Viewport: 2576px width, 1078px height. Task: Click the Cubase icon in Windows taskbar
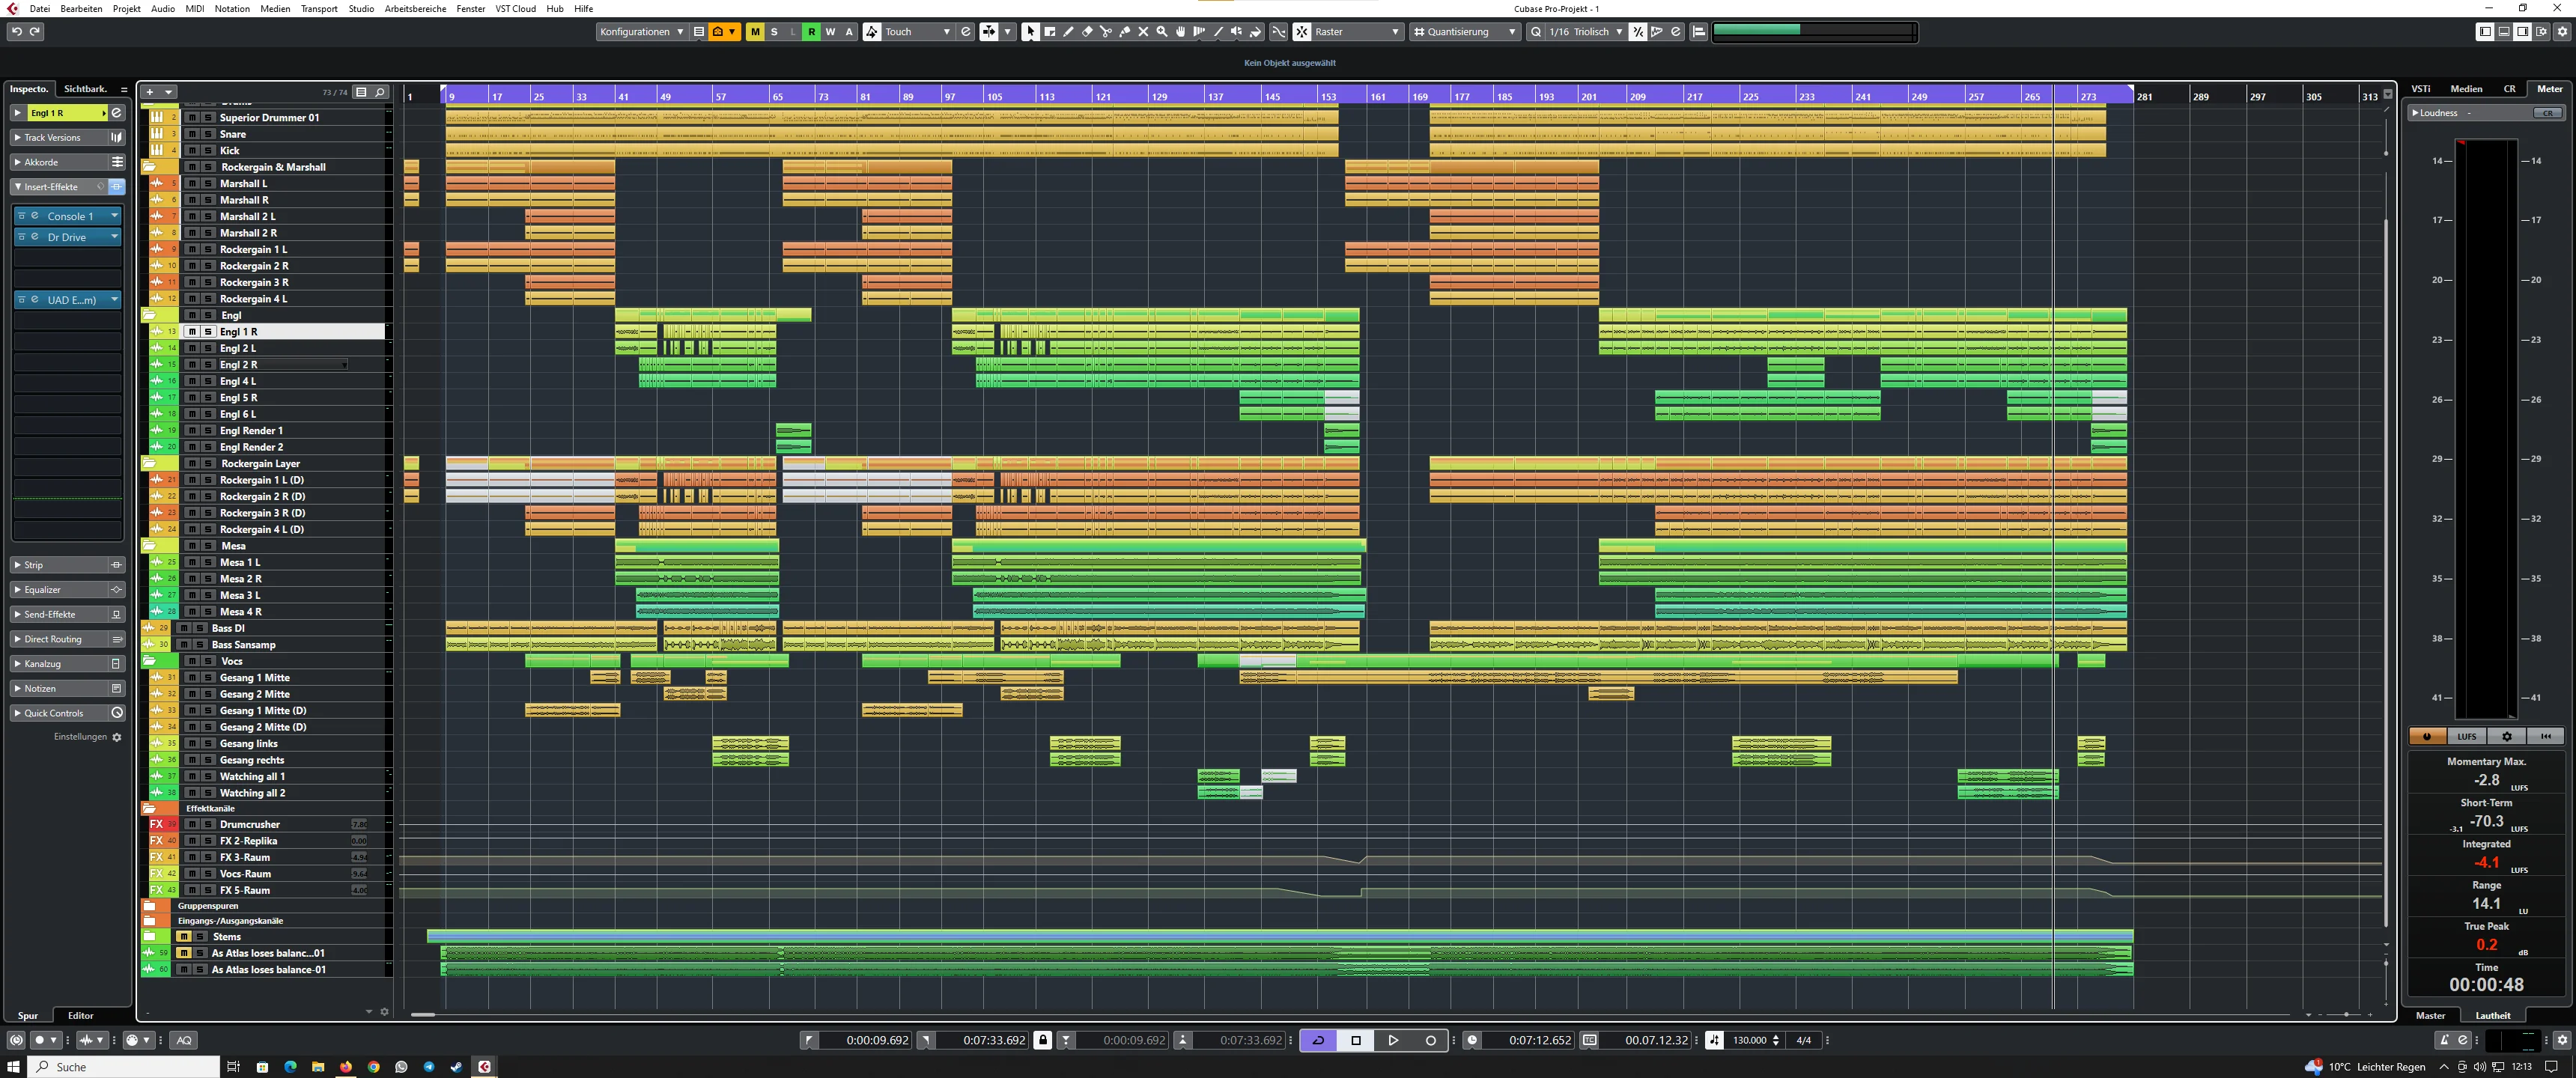[484, 1067]
